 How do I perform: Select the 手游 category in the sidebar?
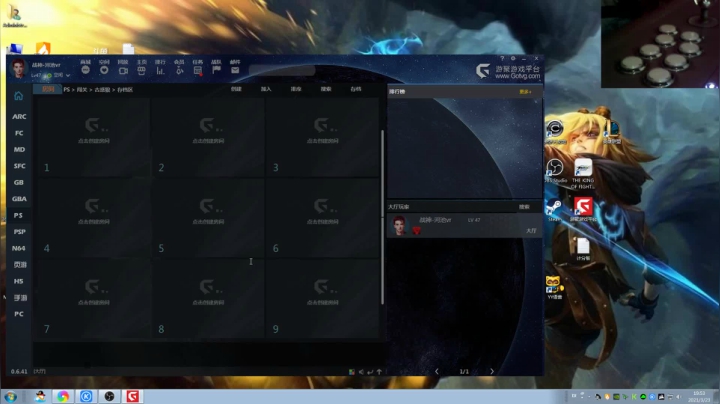(x=20, y=298)
